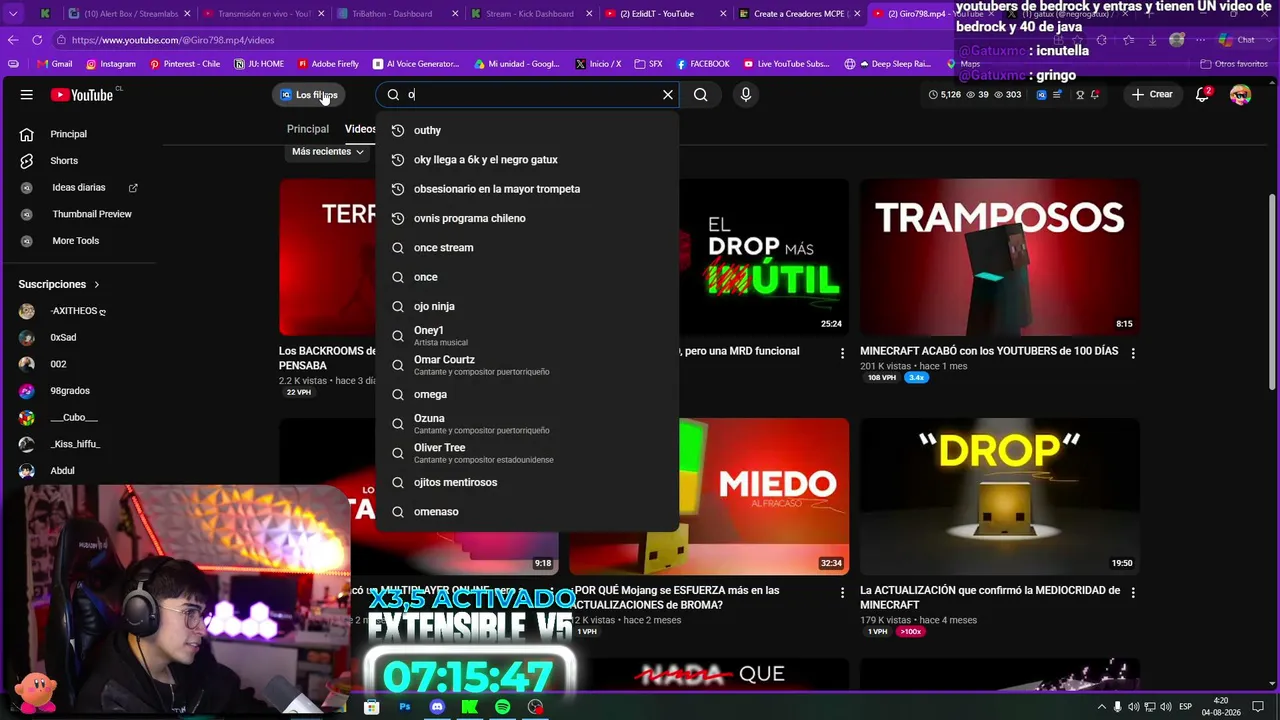This screenshot has width=1280, height=720.
Task: Select the 'omega' suggestion
Action: tap(527, 395)
